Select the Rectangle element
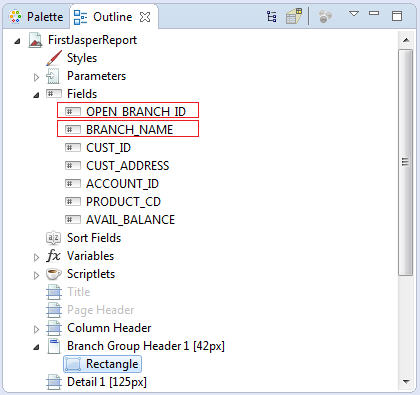The width and height of the screenshot is (420, 395). 102,364
